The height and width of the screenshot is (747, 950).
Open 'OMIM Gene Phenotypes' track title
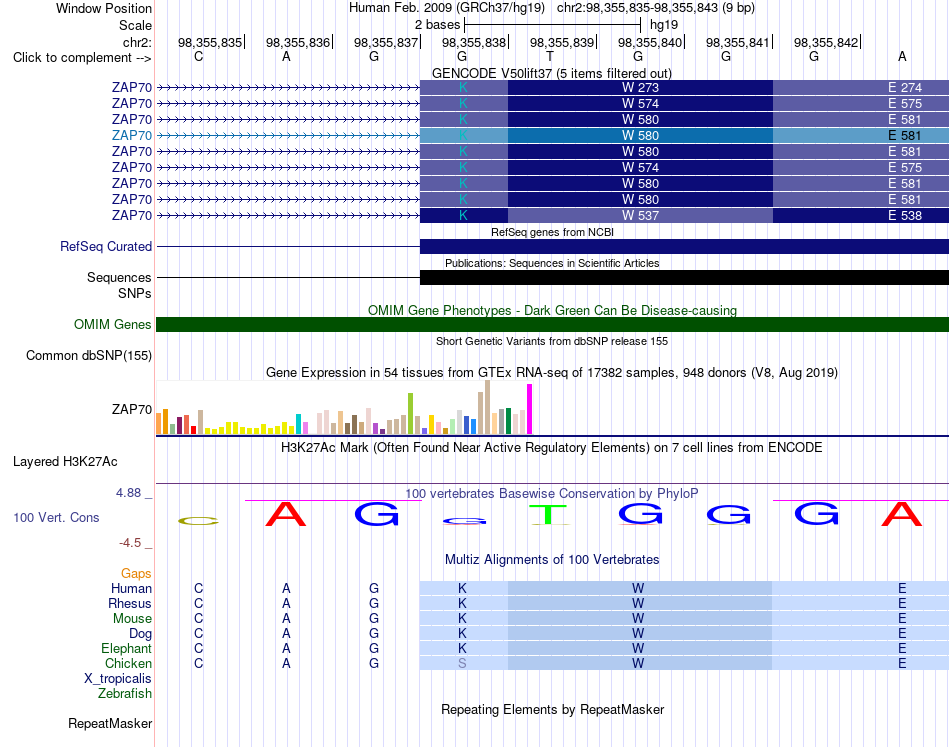coord(552,310)
